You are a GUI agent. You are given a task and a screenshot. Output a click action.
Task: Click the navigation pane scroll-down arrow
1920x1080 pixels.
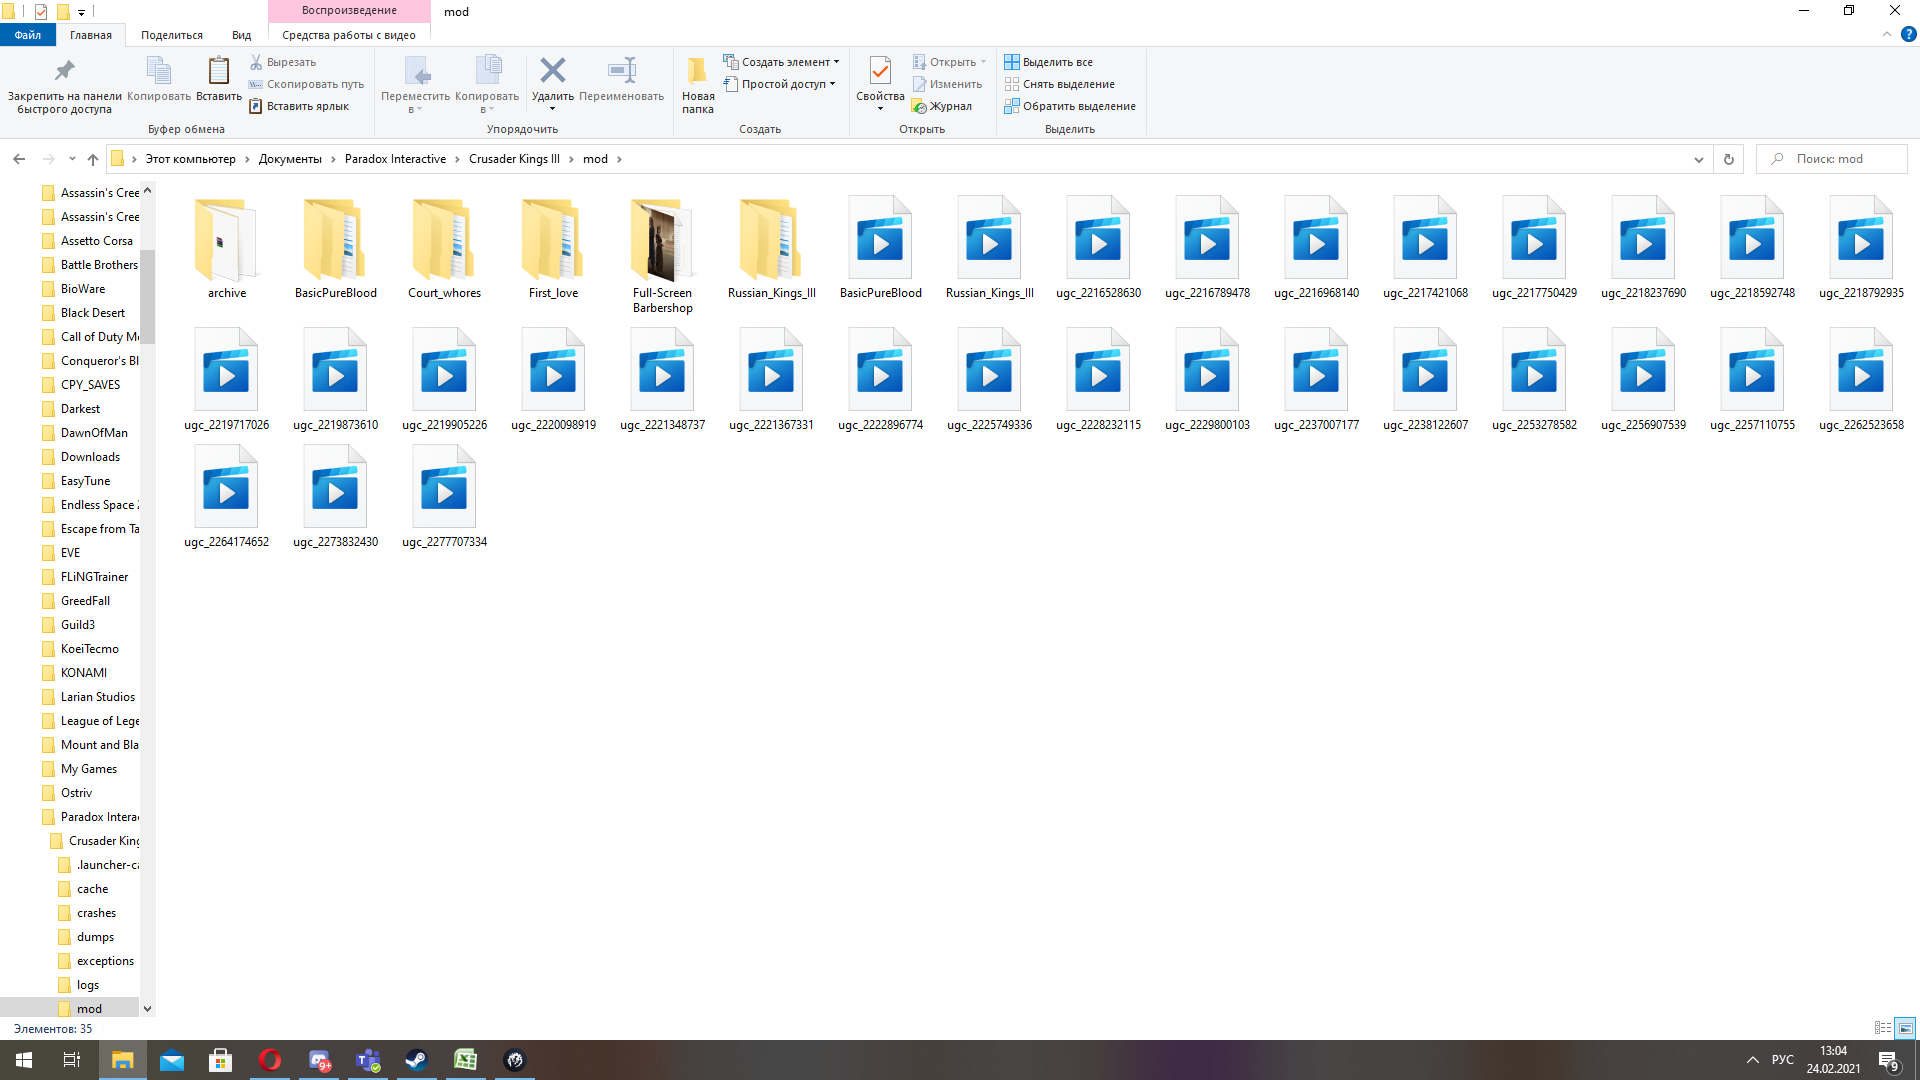coord(147,1009)
